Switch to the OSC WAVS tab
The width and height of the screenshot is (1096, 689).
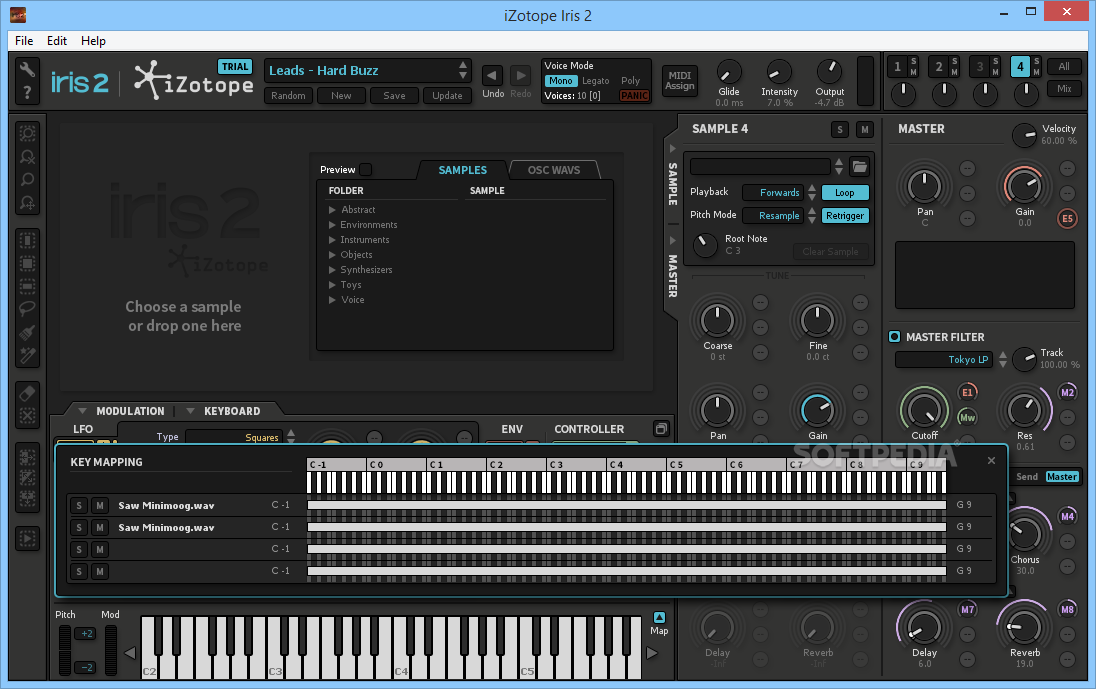click(x=554, y=170)
